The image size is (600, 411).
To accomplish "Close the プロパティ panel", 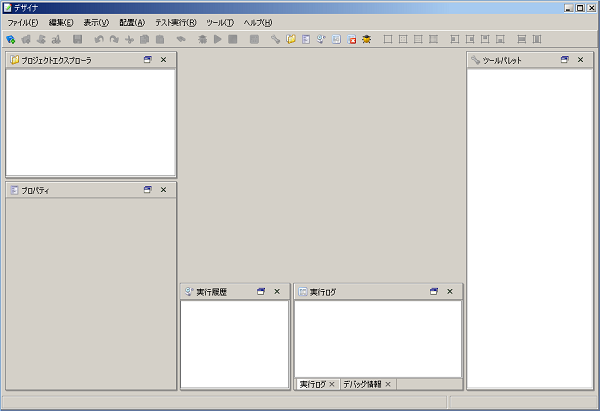I will (163, 189).
